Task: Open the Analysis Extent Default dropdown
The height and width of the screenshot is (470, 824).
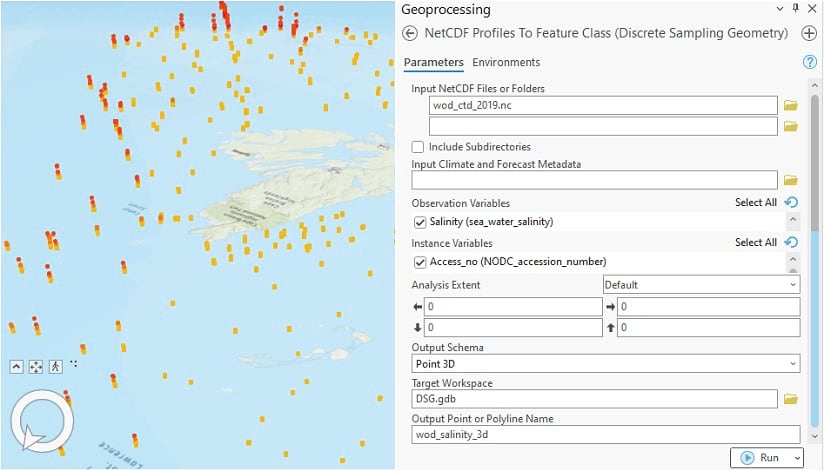Action: (701, 285)
